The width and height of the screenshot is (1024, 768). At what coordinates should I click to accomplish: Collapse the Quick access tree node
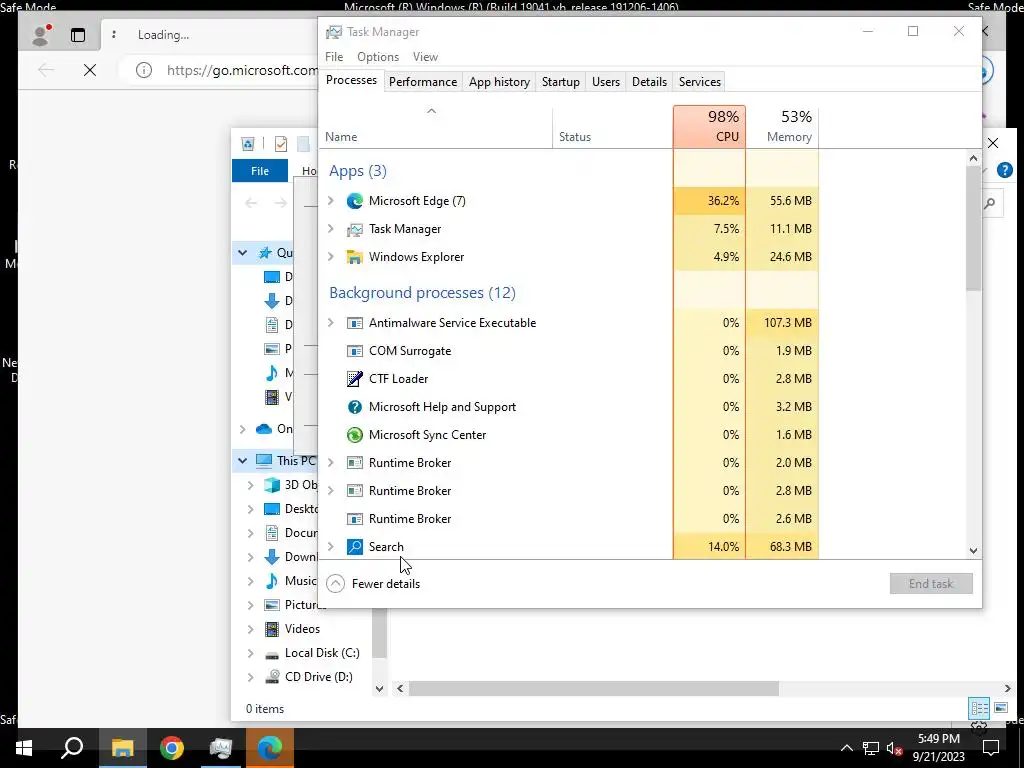[242, 253]
